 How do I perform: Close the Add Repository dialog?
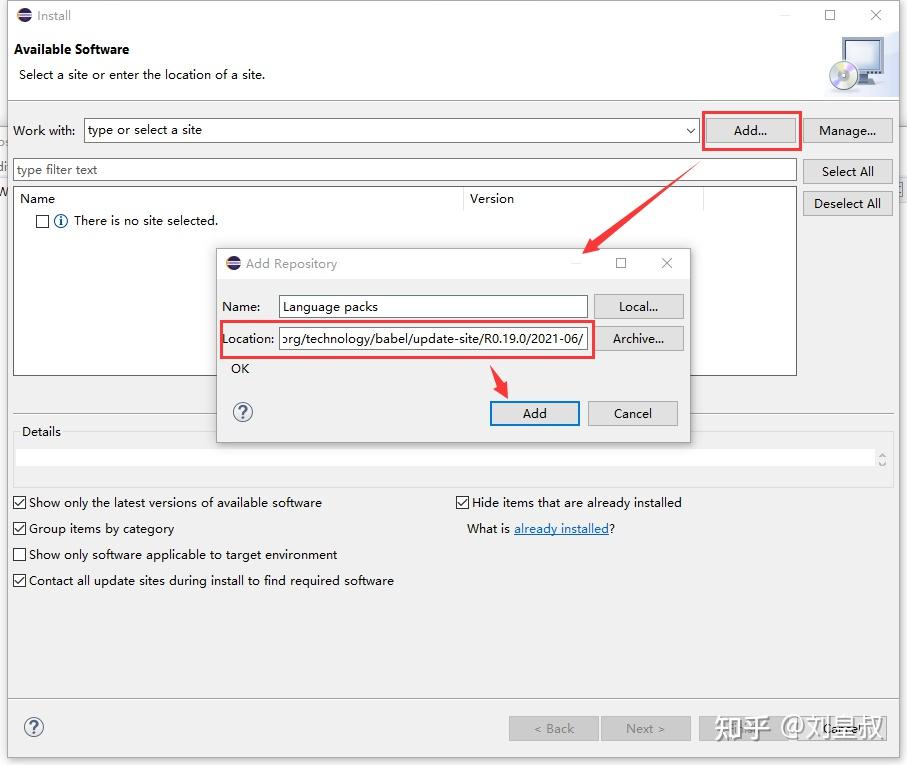point(667,263)
